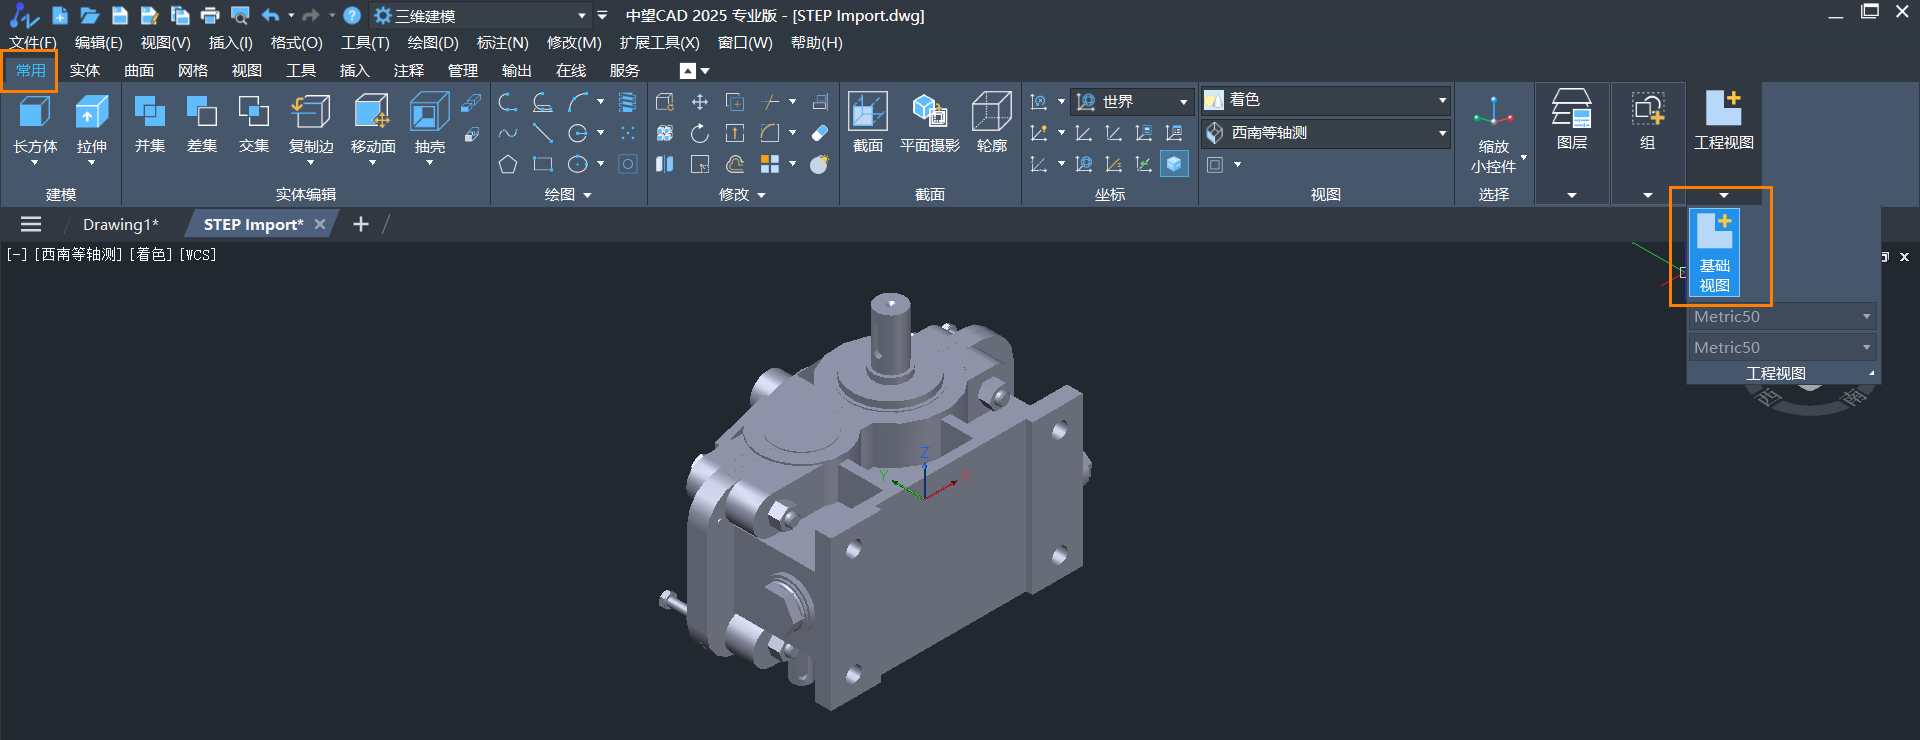Viewport: 1920px width, 740px height.
Task: Open the 西南等轴测 view direction dropdown
Action: (1442, 133)
